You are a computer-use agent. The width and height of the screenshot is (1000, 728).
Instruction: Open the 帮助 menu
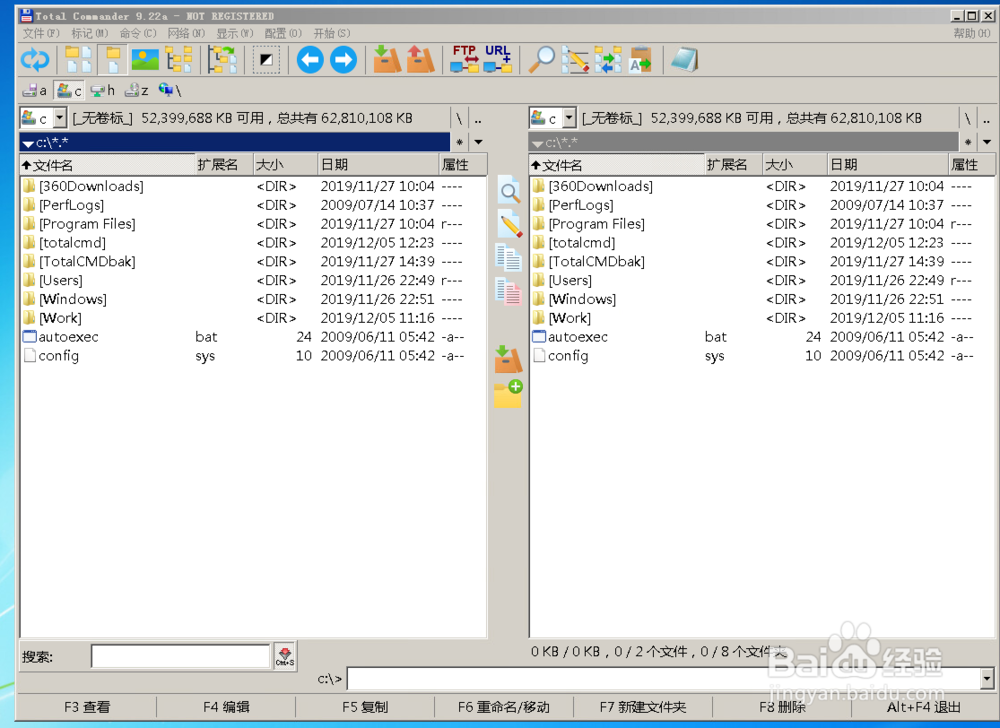973,33
